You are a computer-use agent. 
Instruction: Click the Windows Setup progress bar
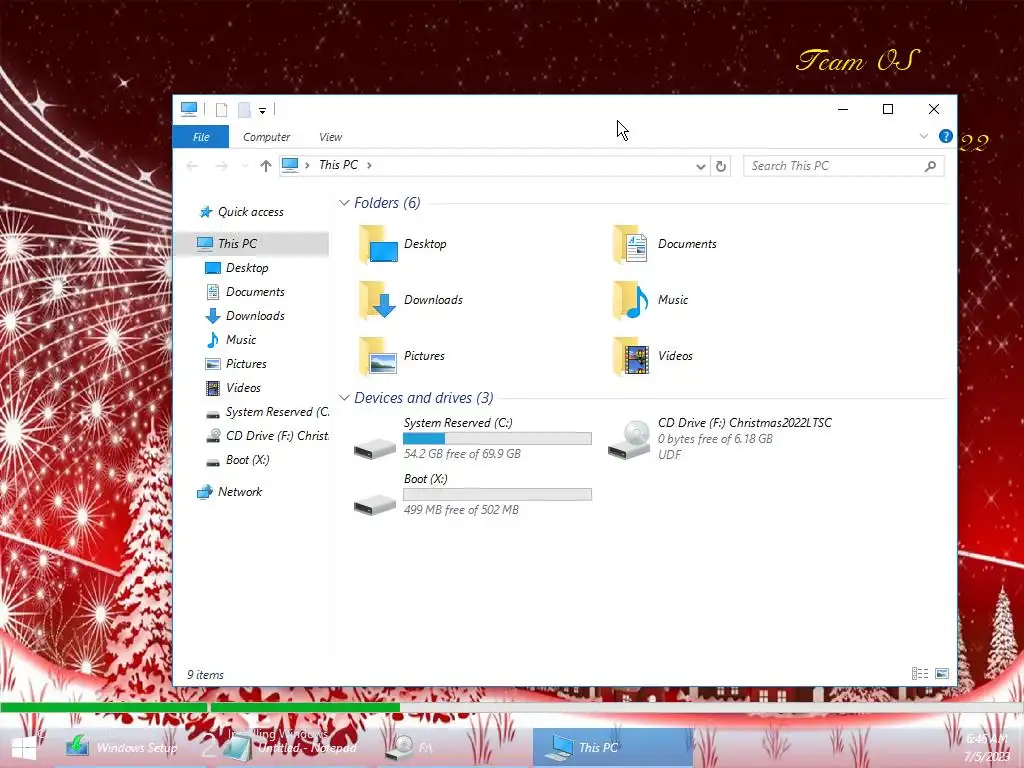click(x=512, y=707)
